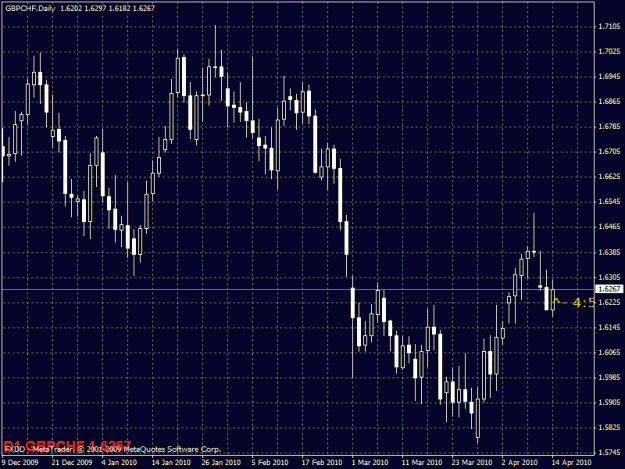Click the 1.6065 price scale label

[x=609, y=352]
